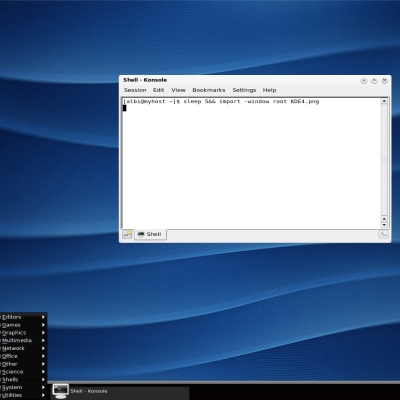Click the Konsole minimize button
This screenshot has width=400, height=400.
(364, 80)
